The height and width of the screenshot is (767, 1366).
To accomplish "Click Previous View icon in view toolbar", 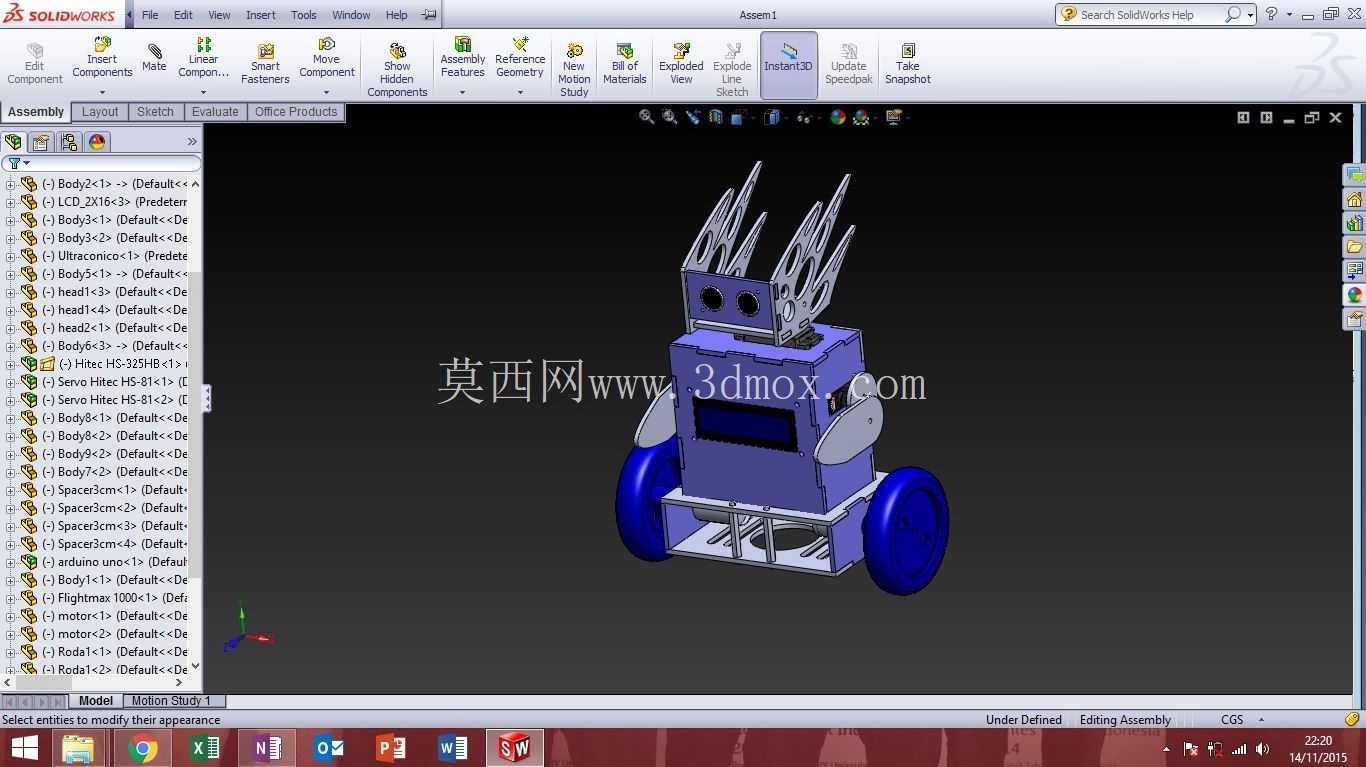I will coord(693,117).
